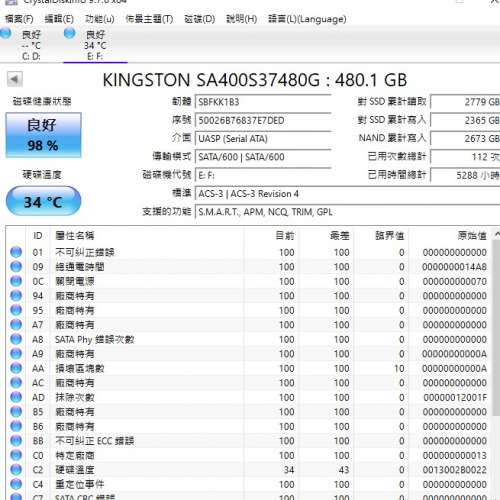The image size is (500, 500).
Task: Click raw value 0000000014A8
Action: [x=454, y=267]
